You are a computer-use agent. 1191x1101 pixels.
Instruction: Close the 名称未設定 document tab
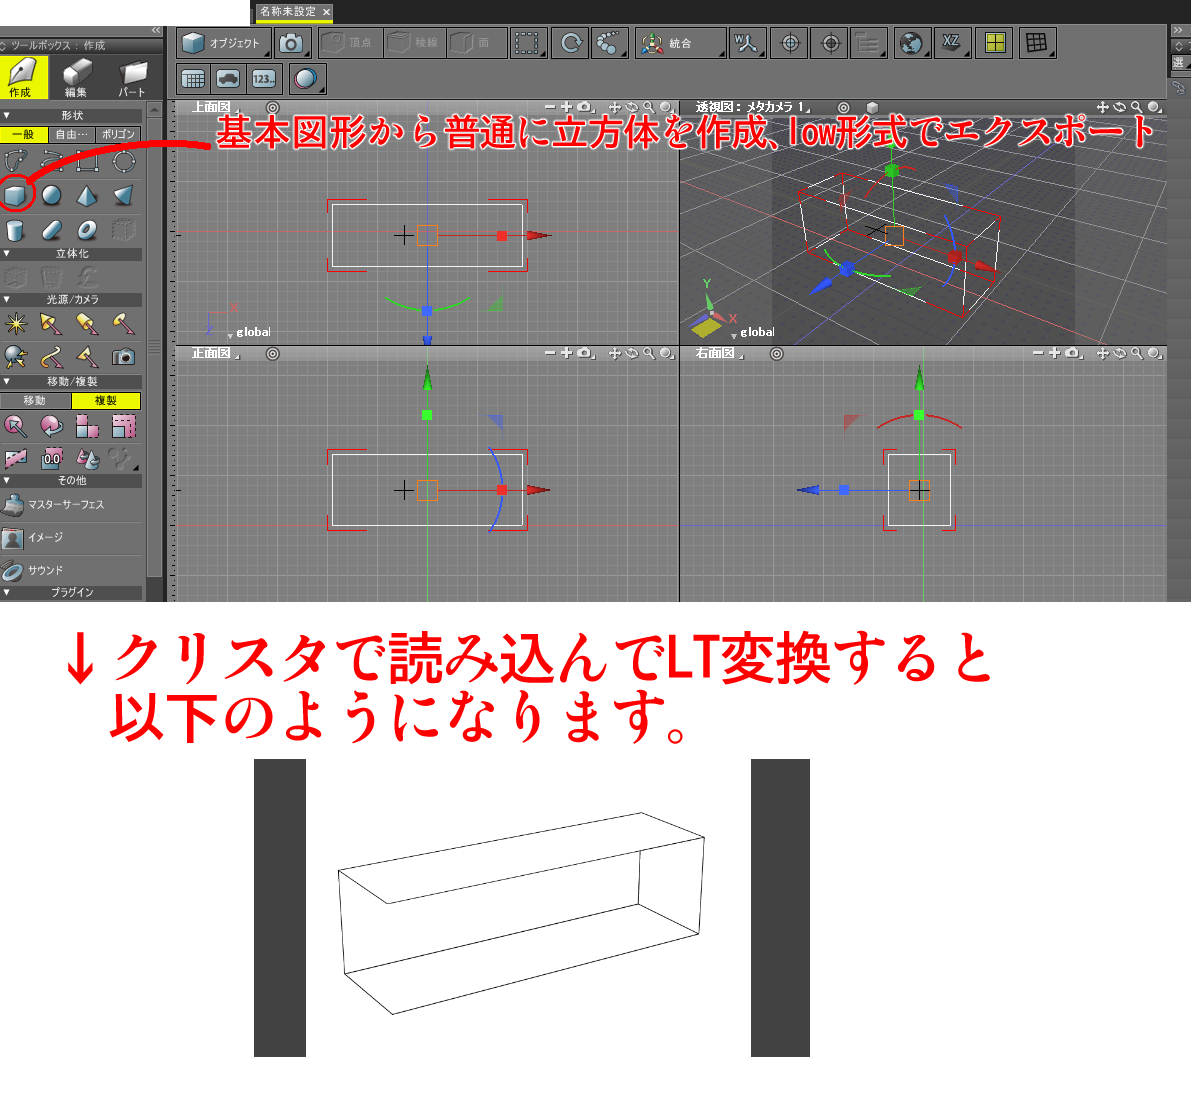pos(326,12)
